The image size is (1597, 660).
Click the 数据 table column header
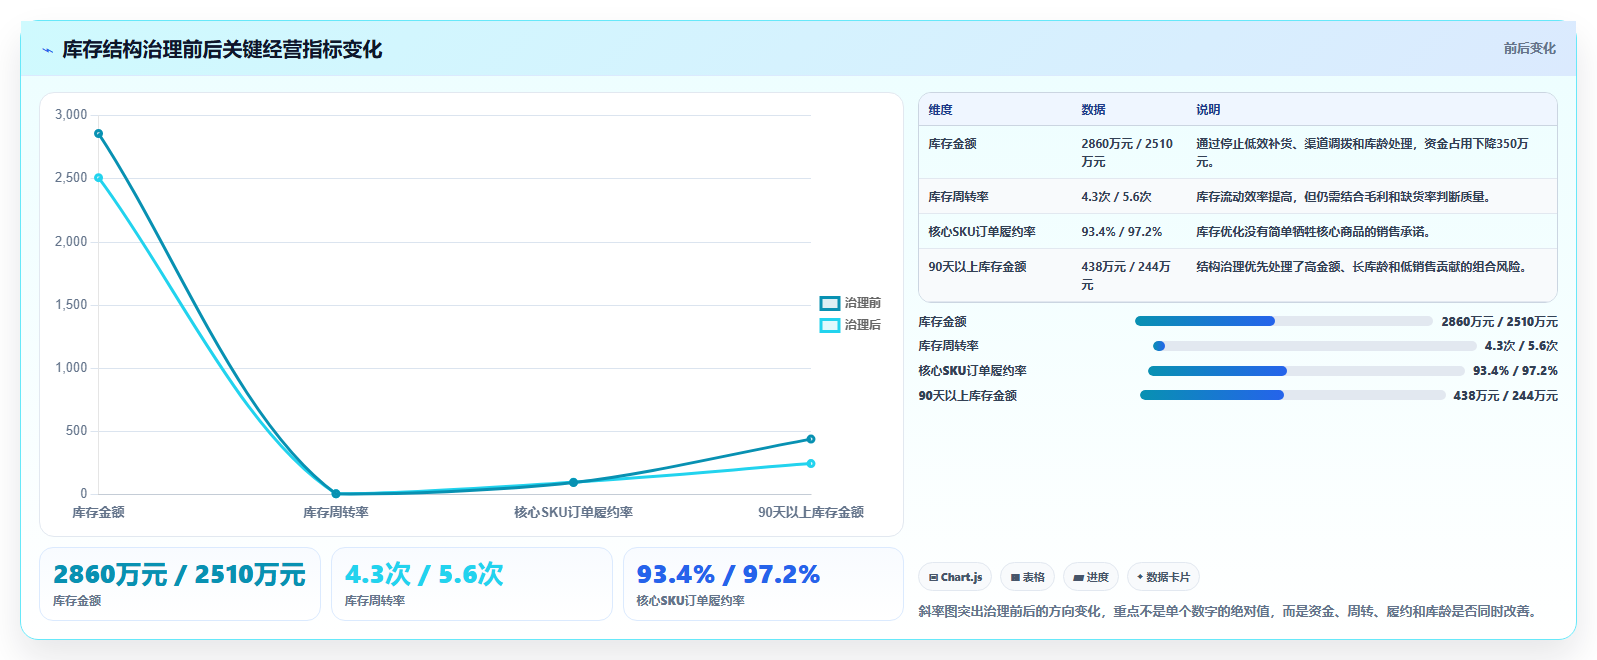pyautogui.click(x=1093, y=110)
